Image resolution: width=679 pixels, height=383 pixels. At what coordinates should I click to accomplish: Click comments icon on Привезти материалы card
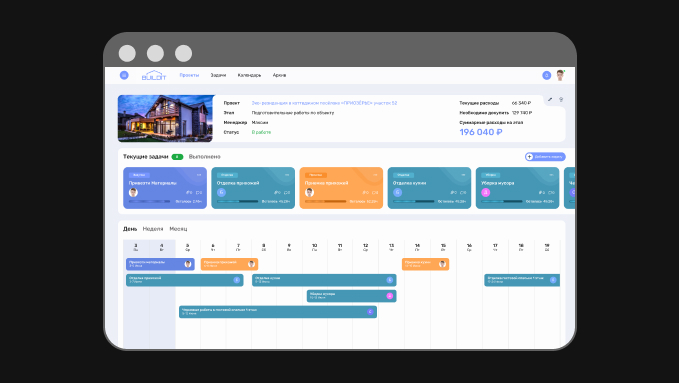click(x=199, y=192)
